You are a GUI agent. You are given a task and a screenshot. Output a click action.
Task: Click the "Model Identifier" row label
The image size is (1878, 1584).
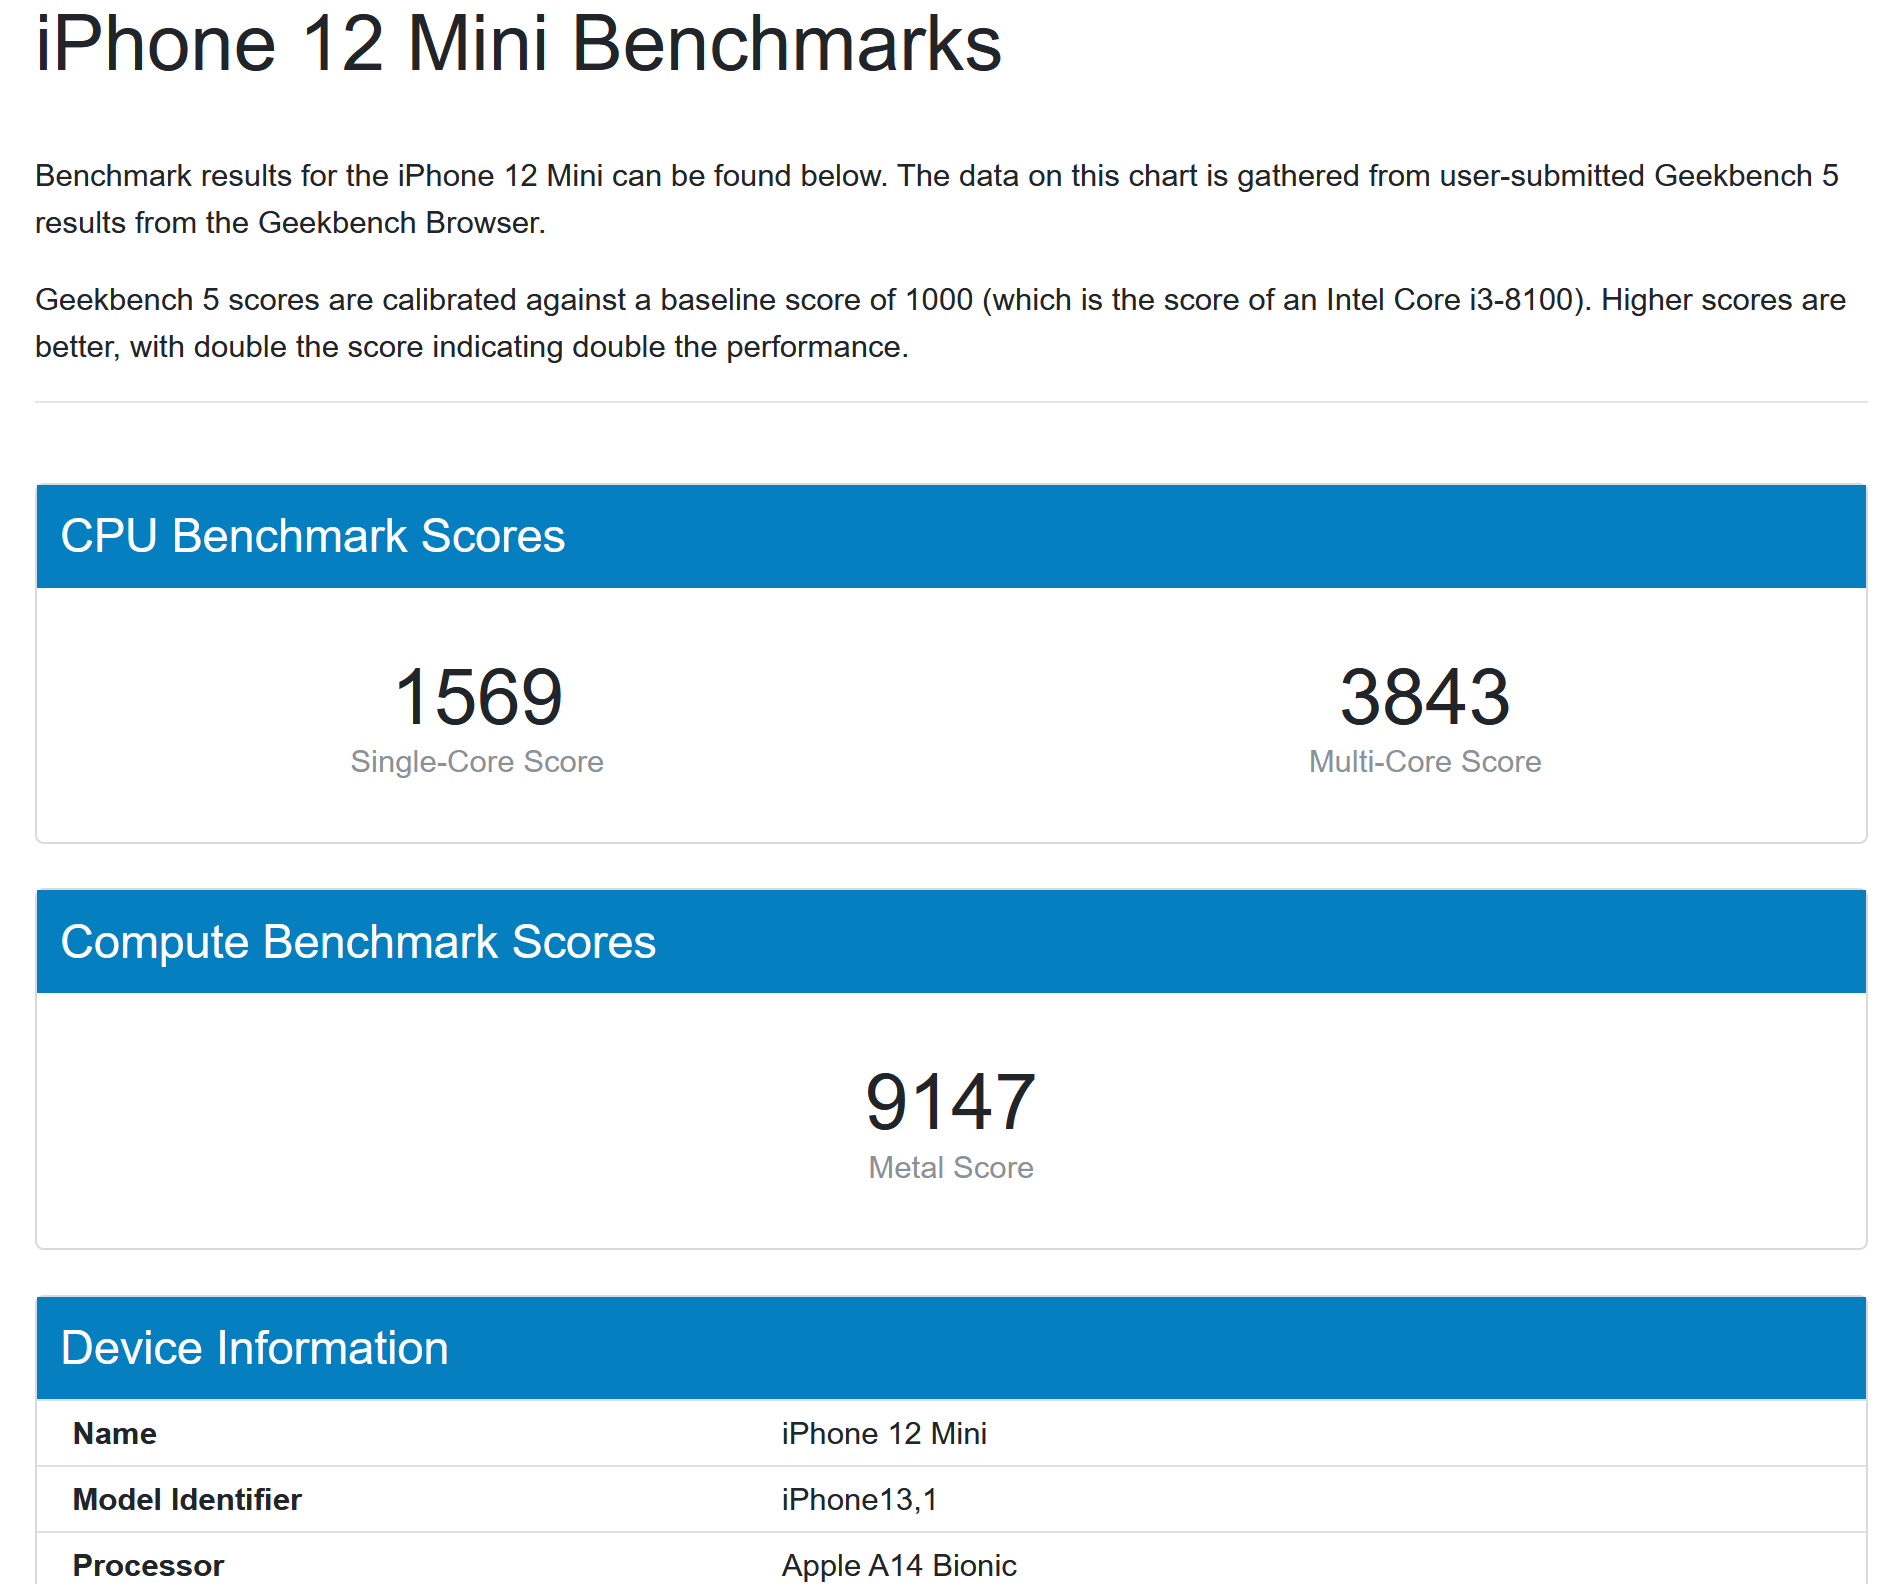pos(187,1500)
